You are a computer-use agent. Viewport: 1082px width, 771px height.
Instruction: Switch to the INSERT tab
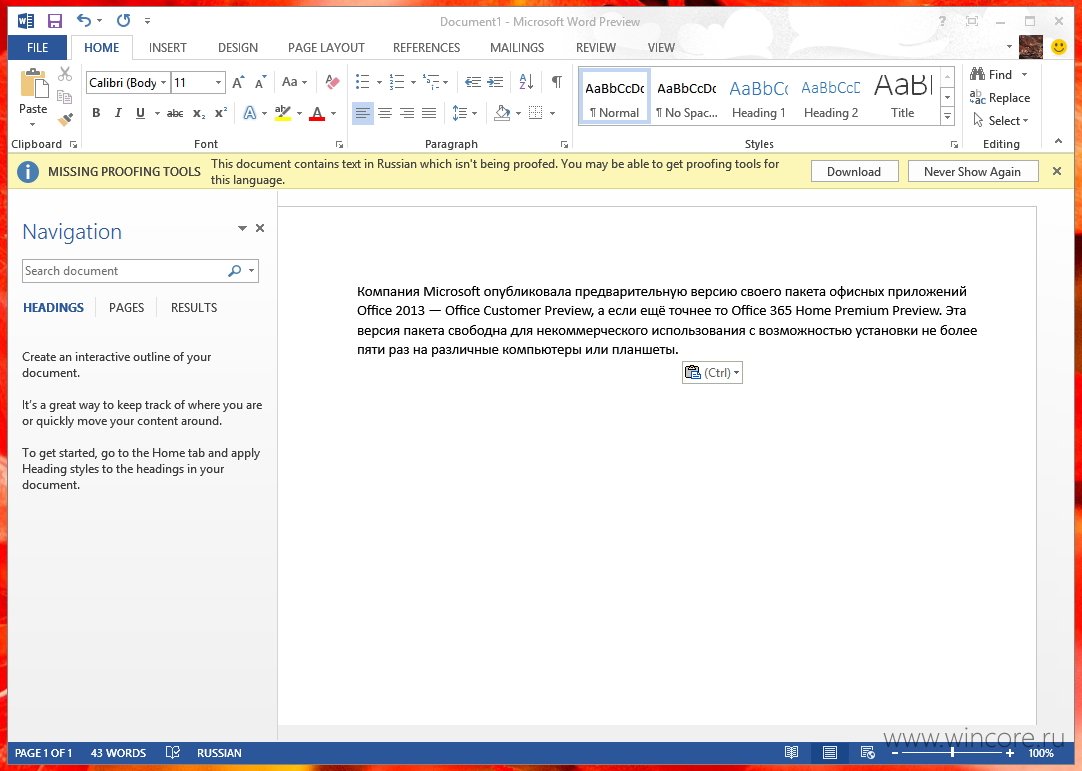tap(168, 48)
